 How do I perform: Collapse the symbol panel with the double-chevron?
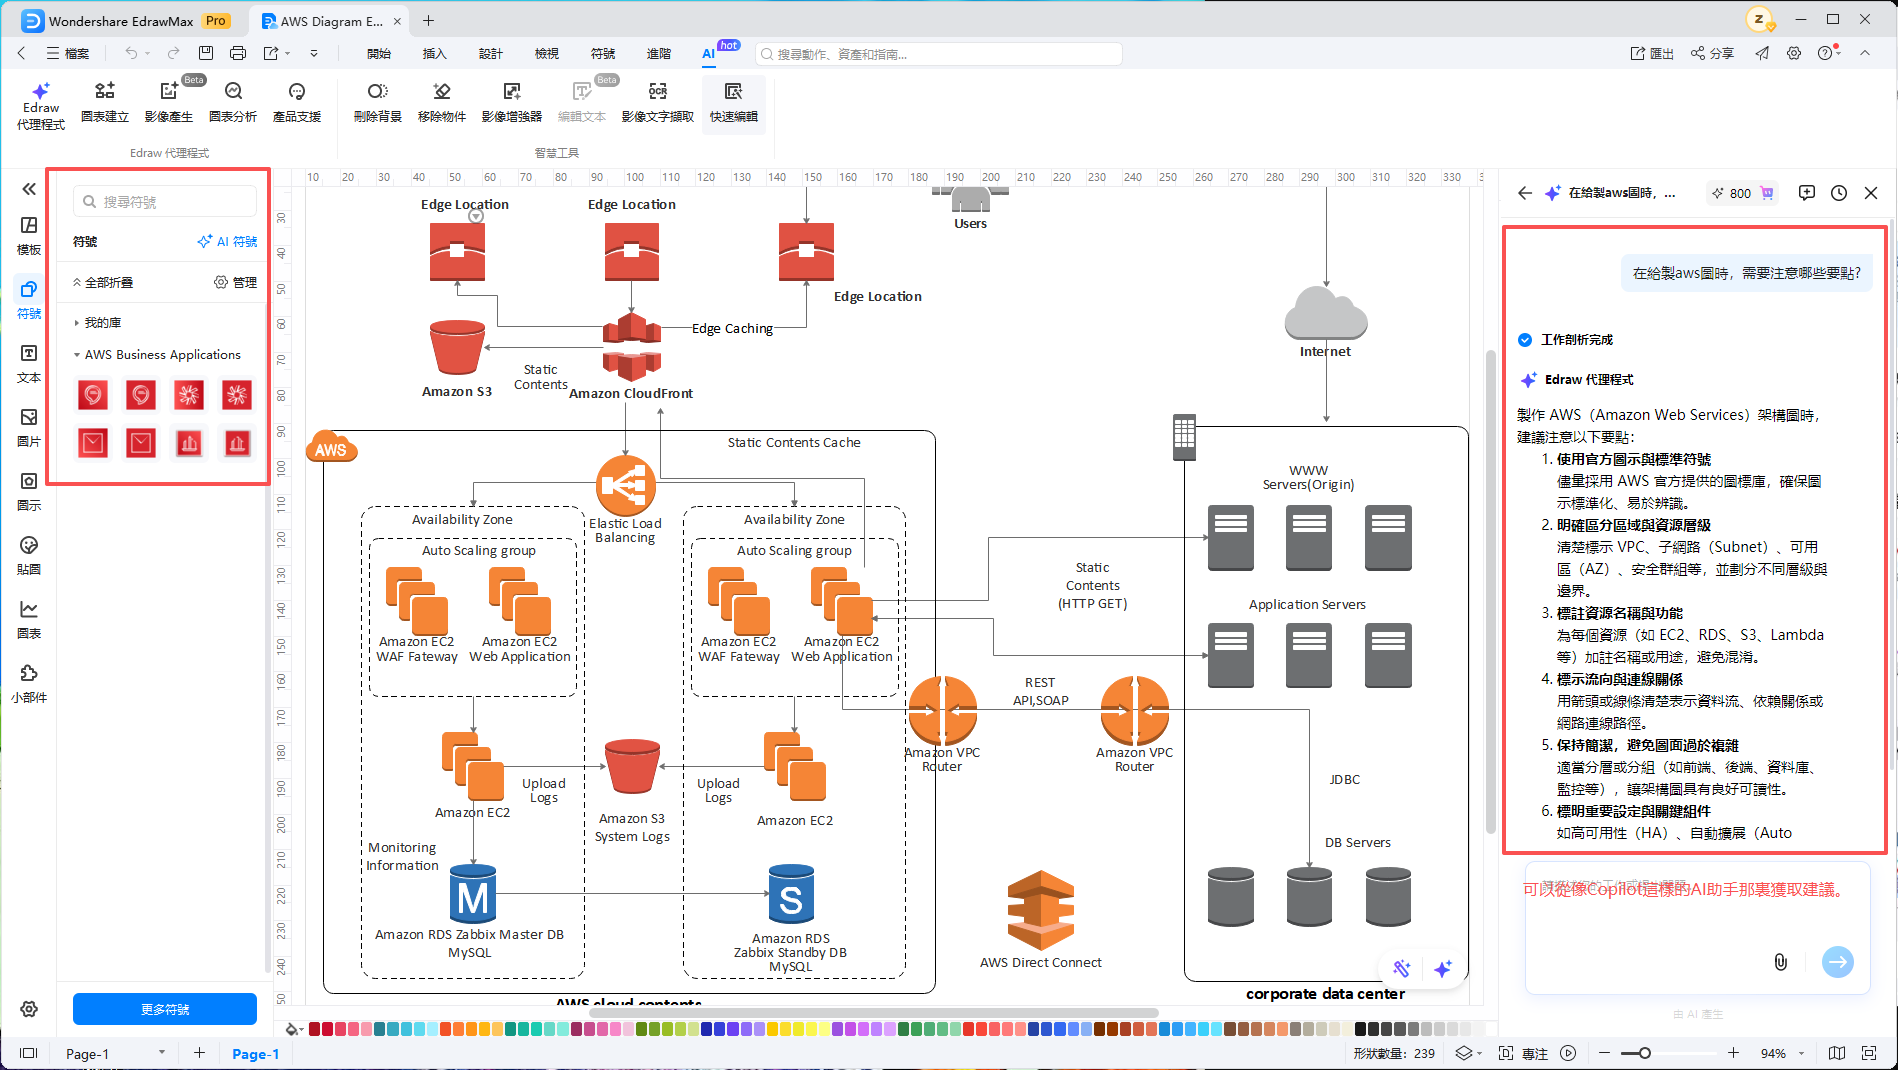coord(29,189)
